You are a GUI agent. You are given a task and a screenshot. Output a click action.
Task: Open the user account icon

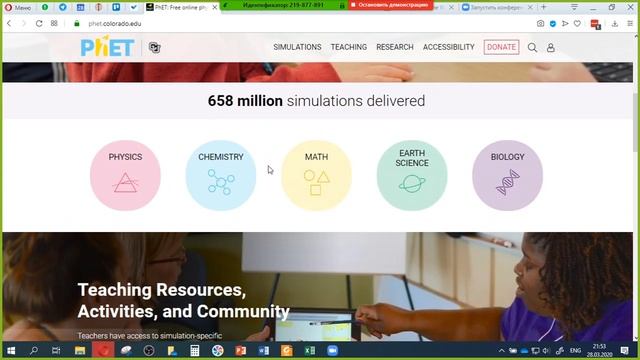click(551, 48)
